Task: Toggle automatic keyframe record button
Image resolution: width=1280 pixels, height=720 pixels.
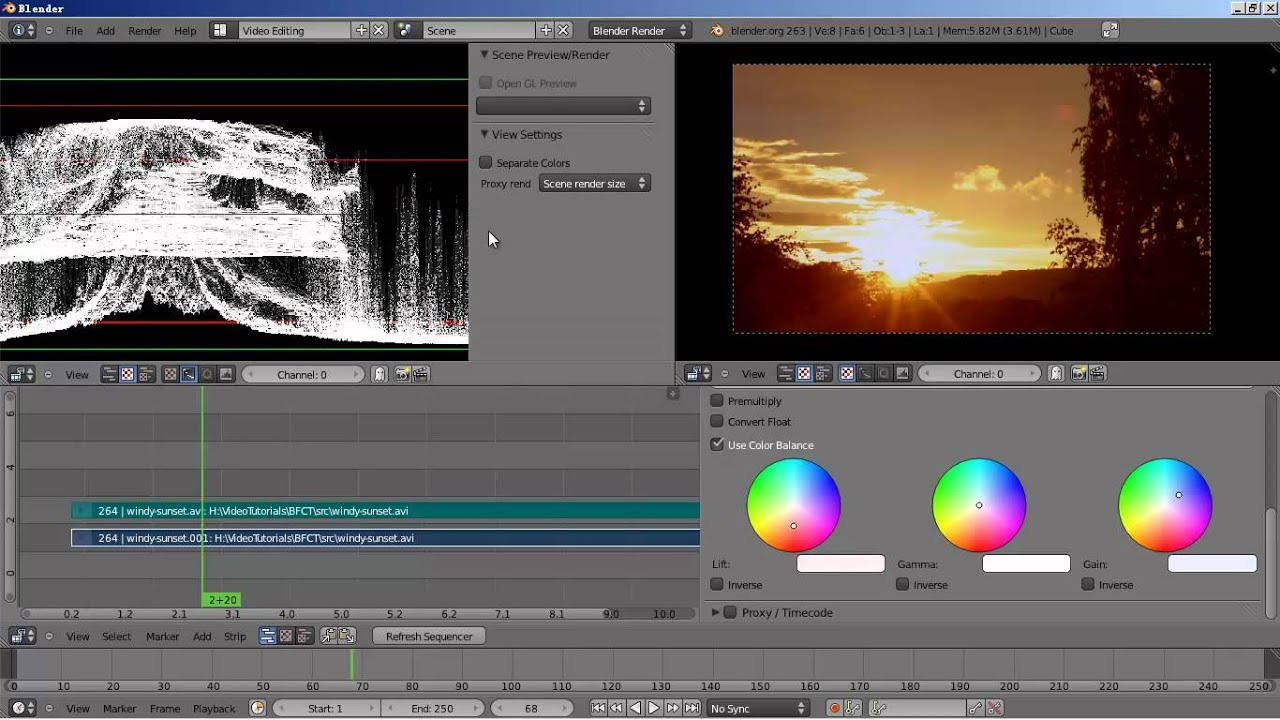Action: [834, 708]
